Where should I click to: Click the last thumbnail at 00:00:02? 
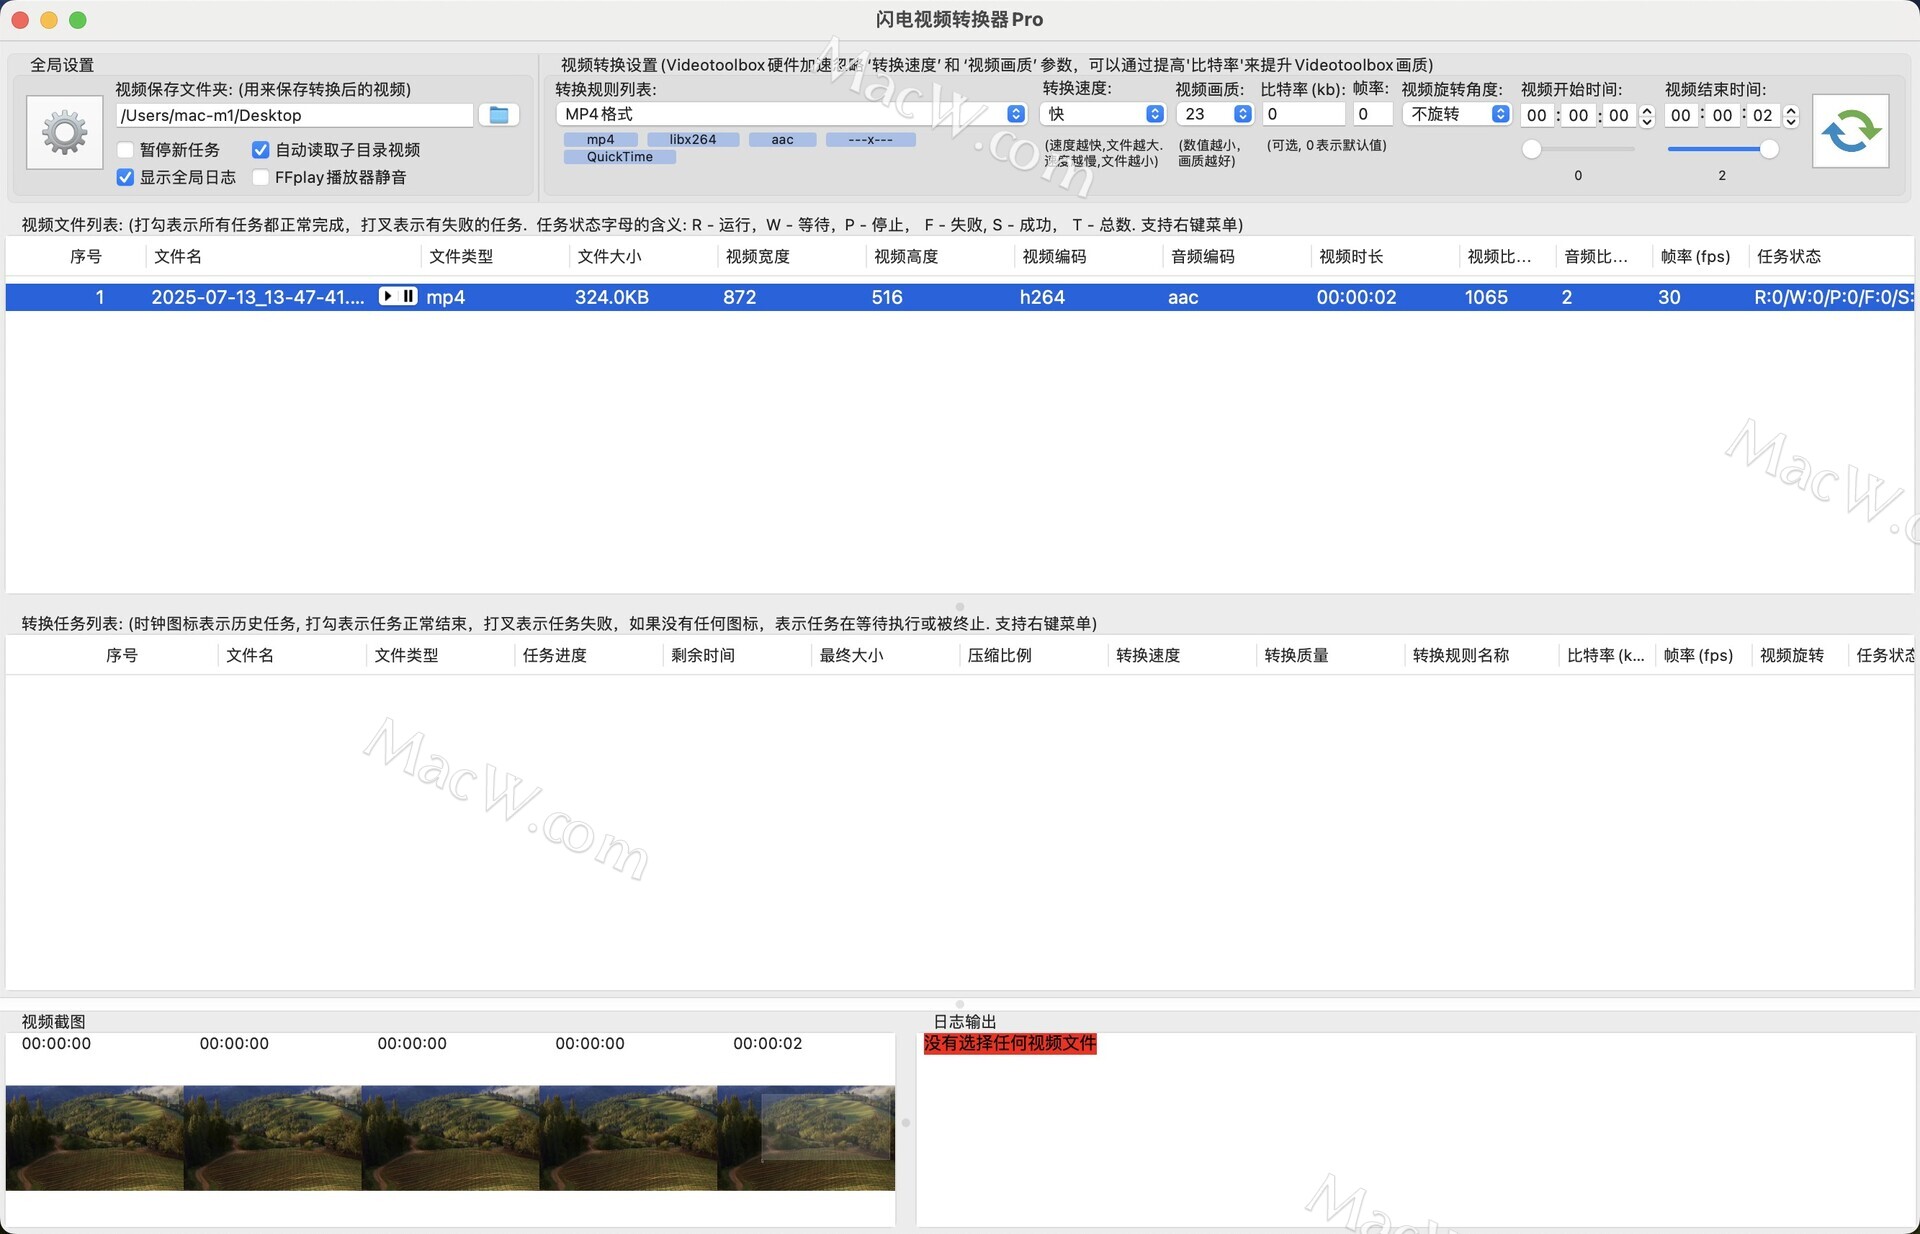pyautogui.click(x=806, y=1138)
